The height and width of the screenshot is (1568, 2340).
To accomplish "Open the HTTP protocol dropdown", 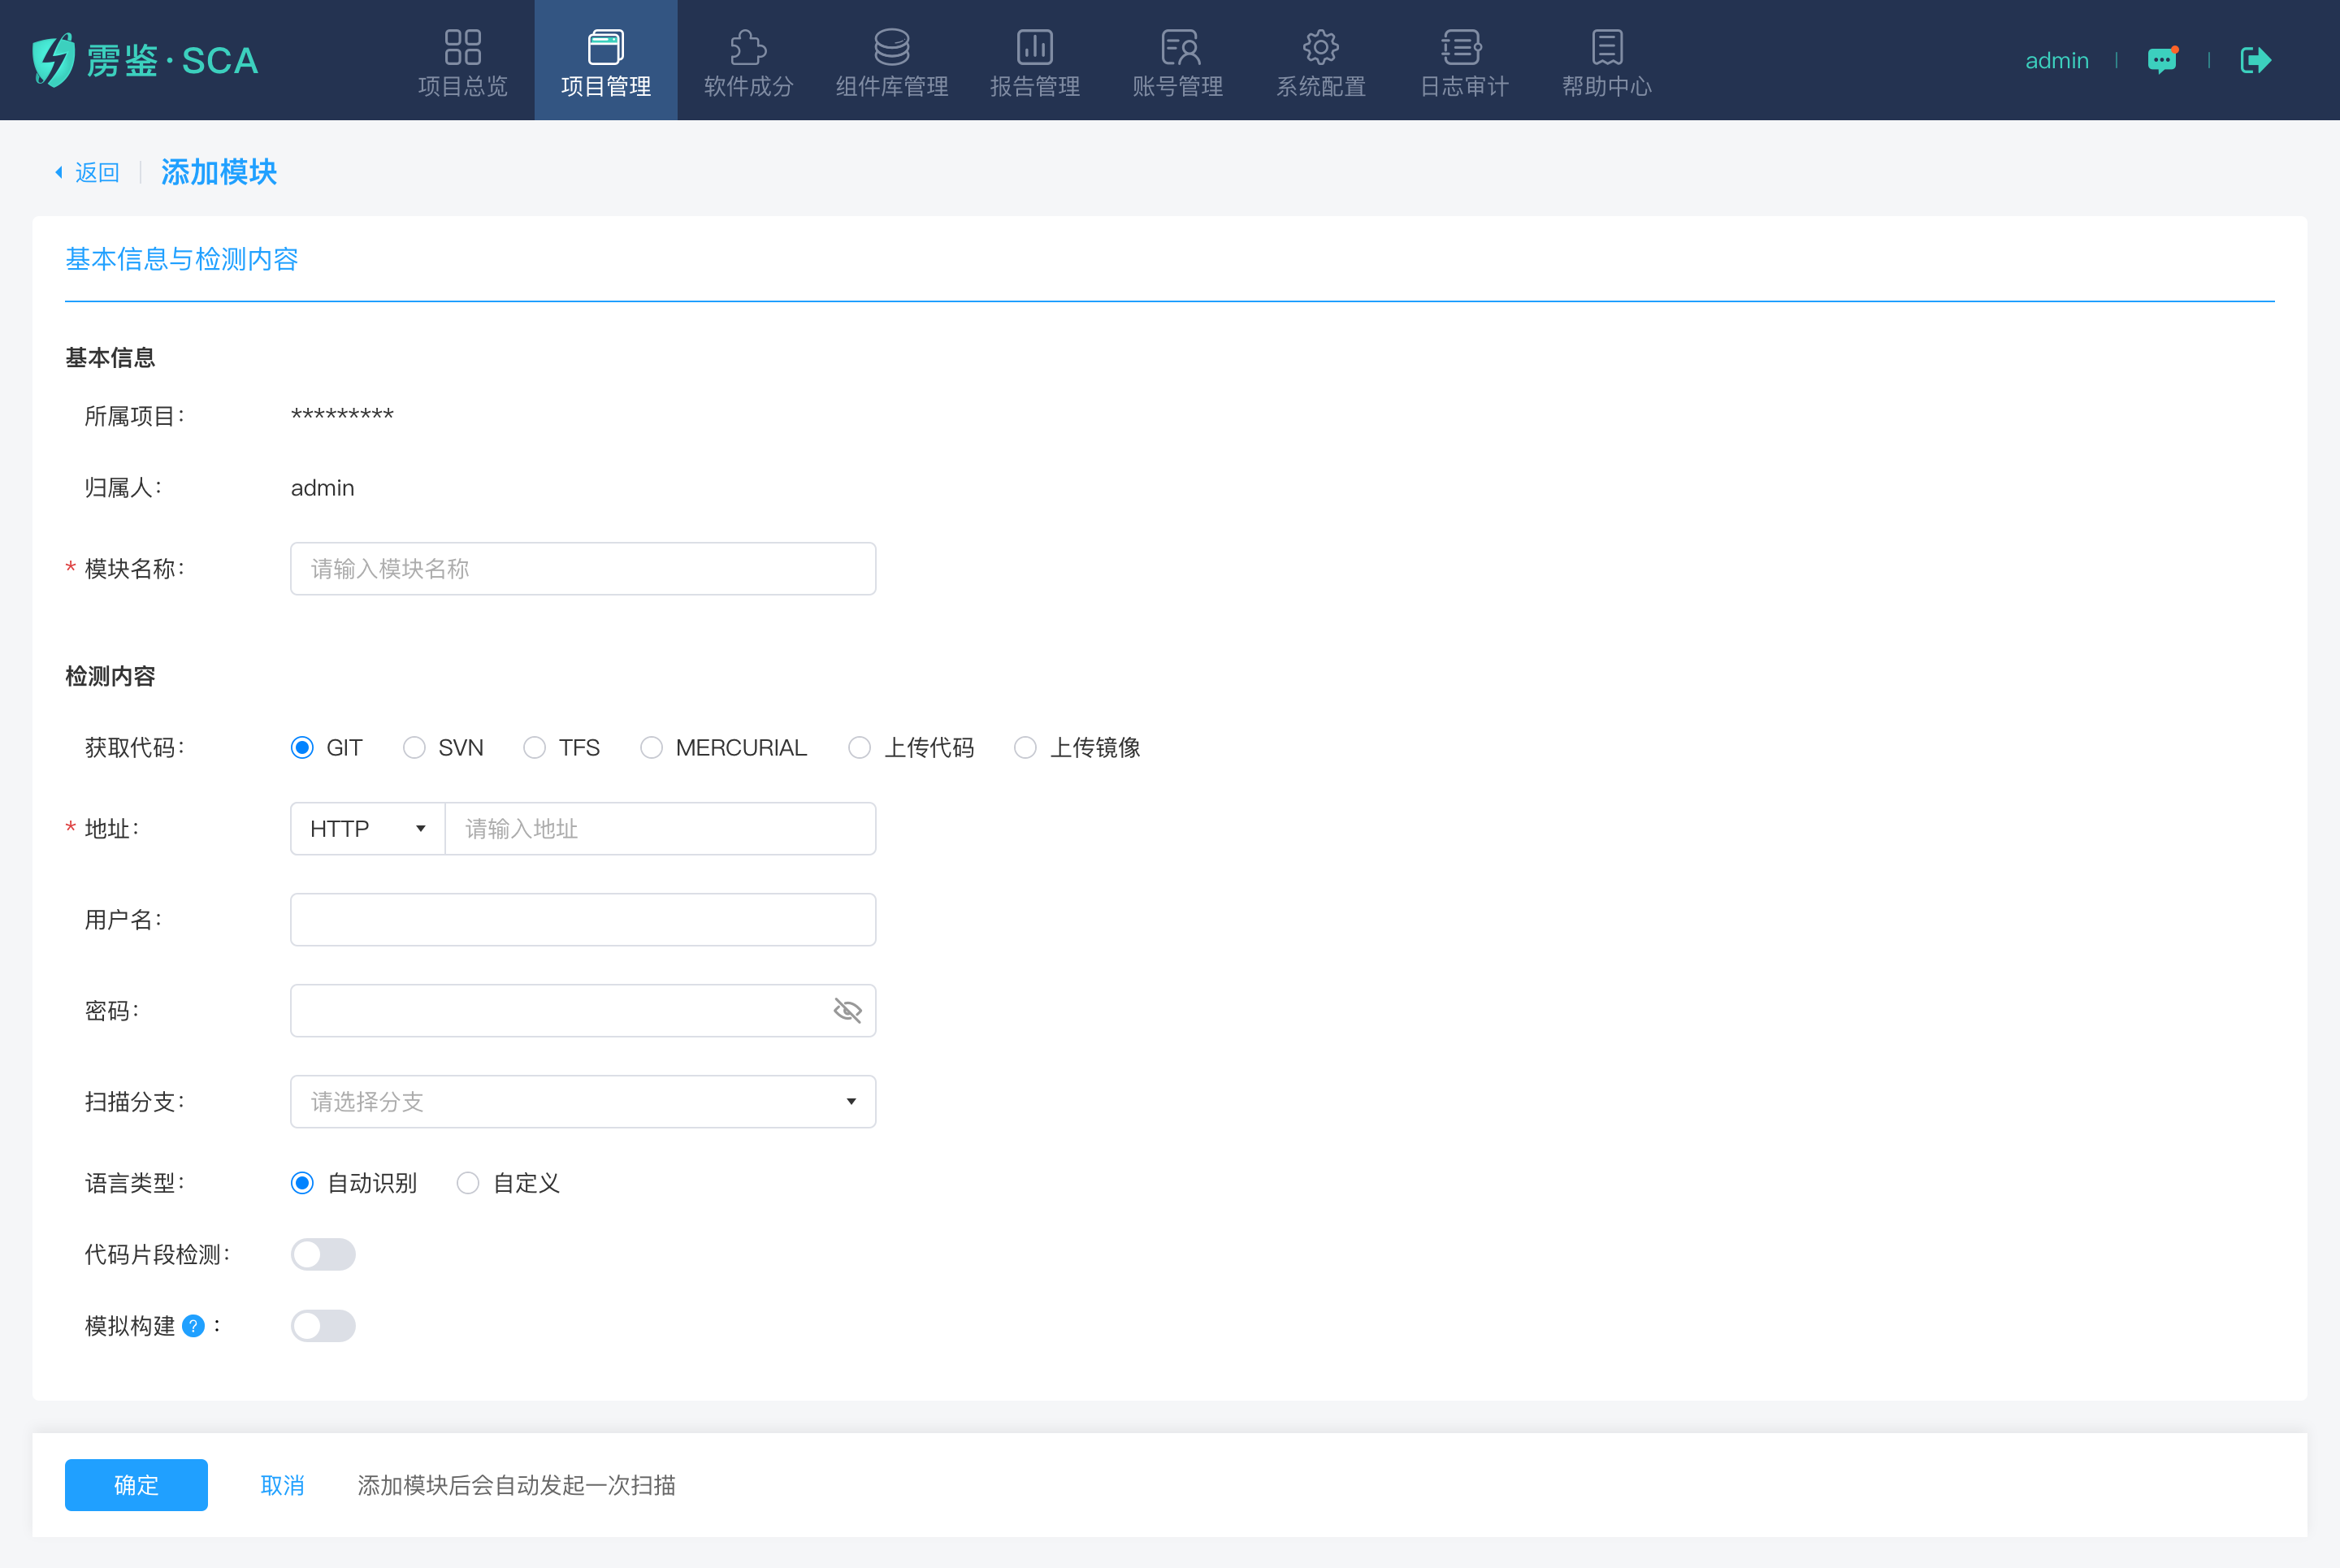I will pyautogui.click(x=367, y=829).
